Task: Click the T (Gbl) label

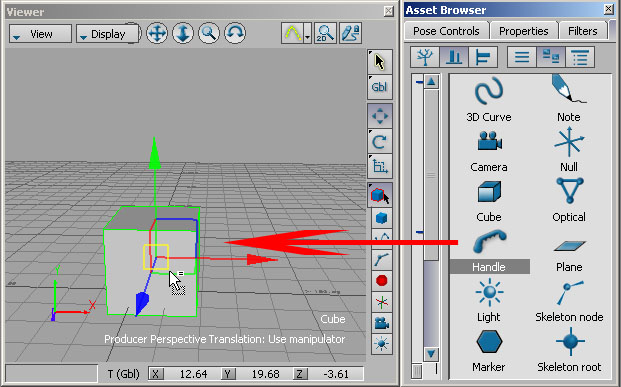Action: (x=123, y=374)
